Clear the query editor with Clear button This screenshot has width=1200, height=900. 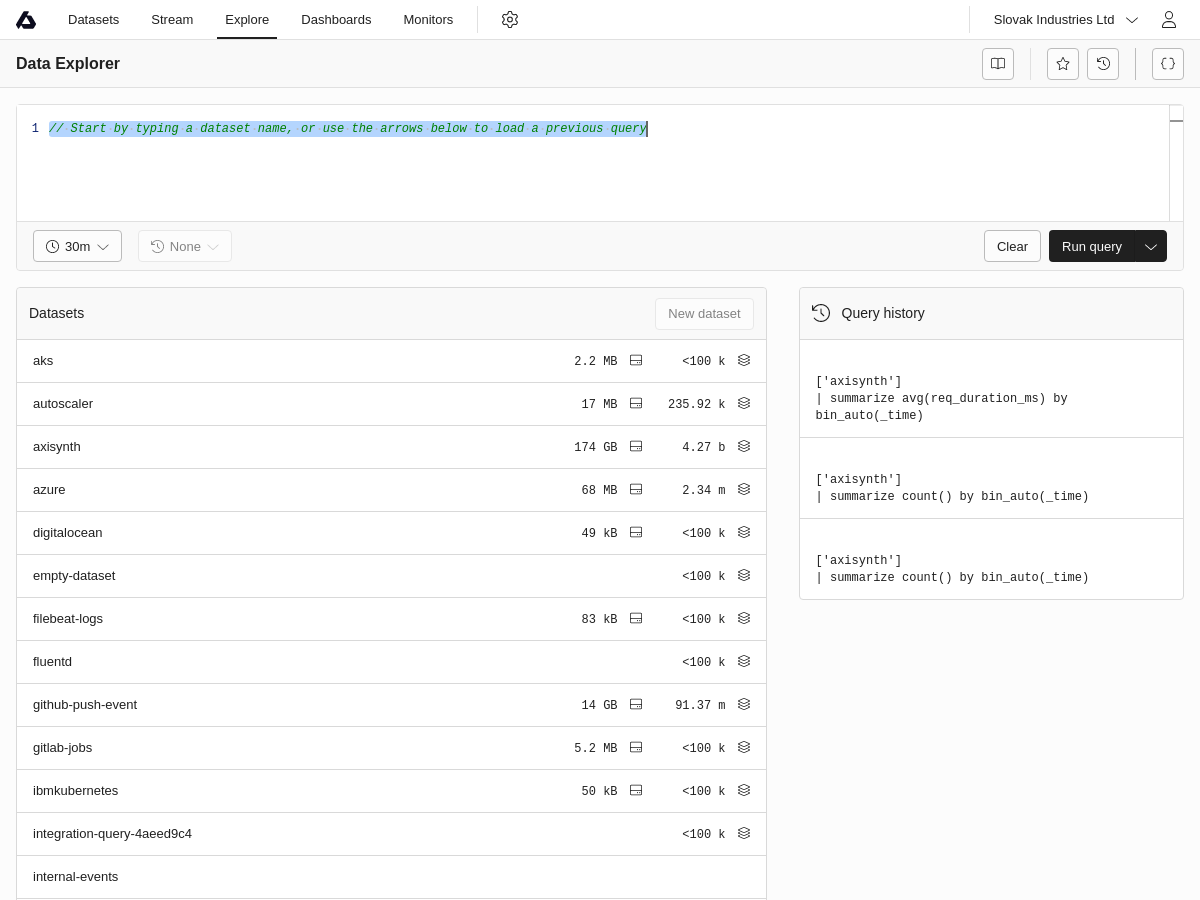point(1012,246)
